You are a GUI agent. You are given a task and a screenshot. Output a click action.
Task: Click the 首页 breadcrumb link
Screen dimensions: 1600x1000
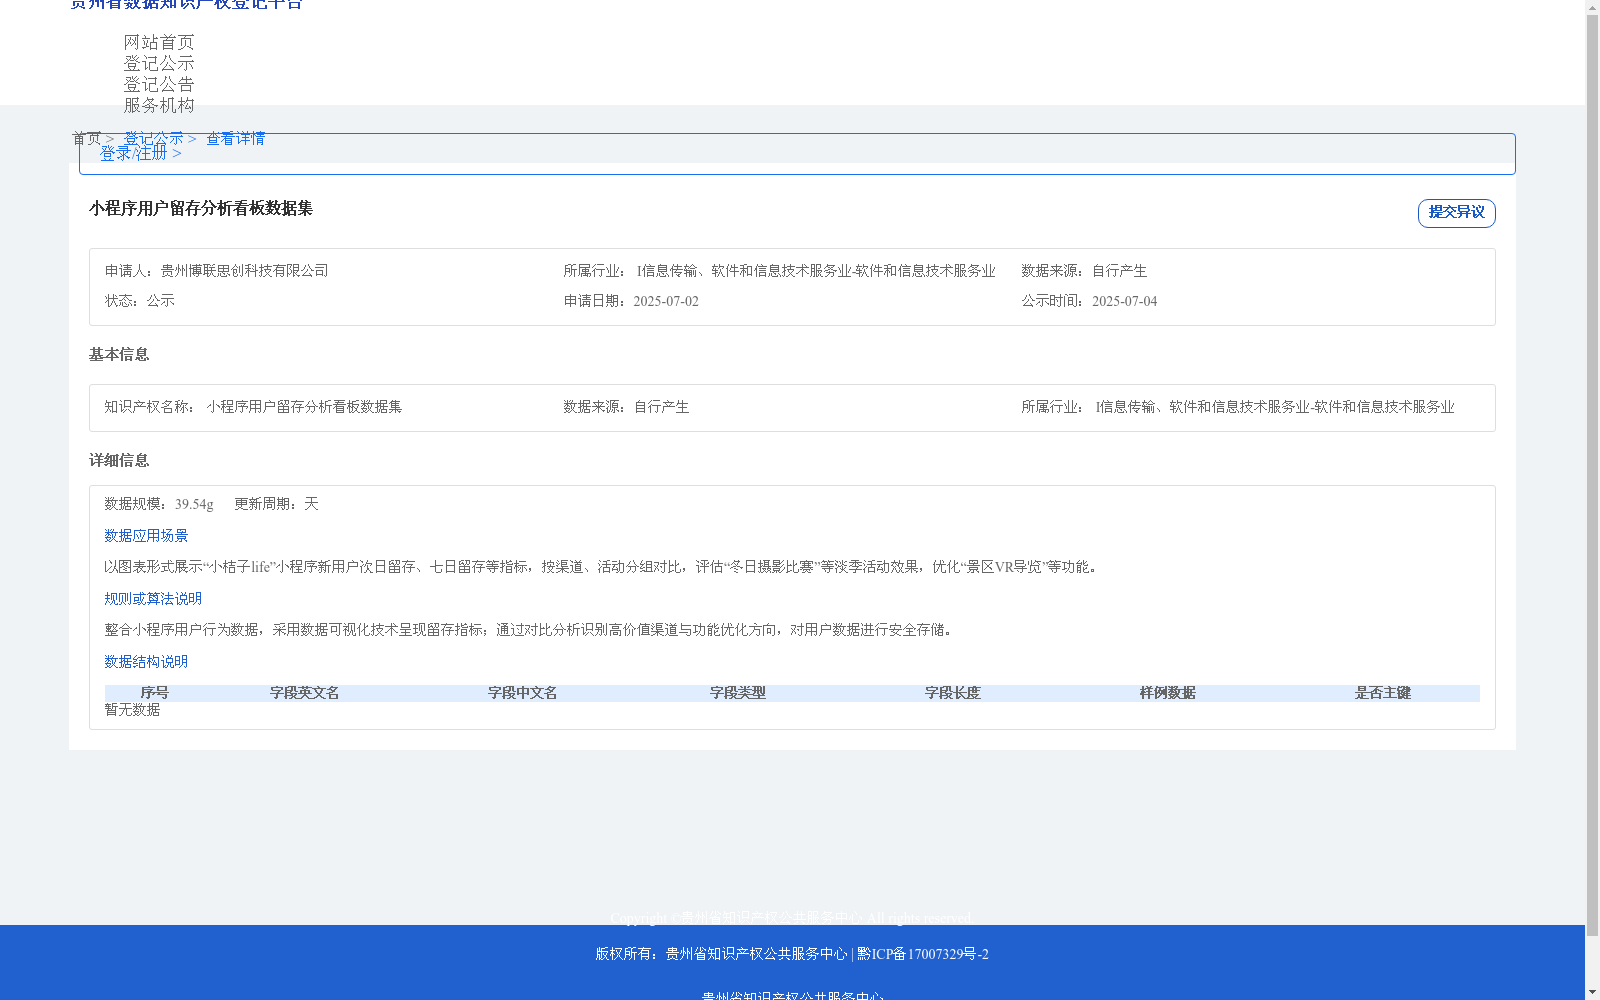[87, 138]
